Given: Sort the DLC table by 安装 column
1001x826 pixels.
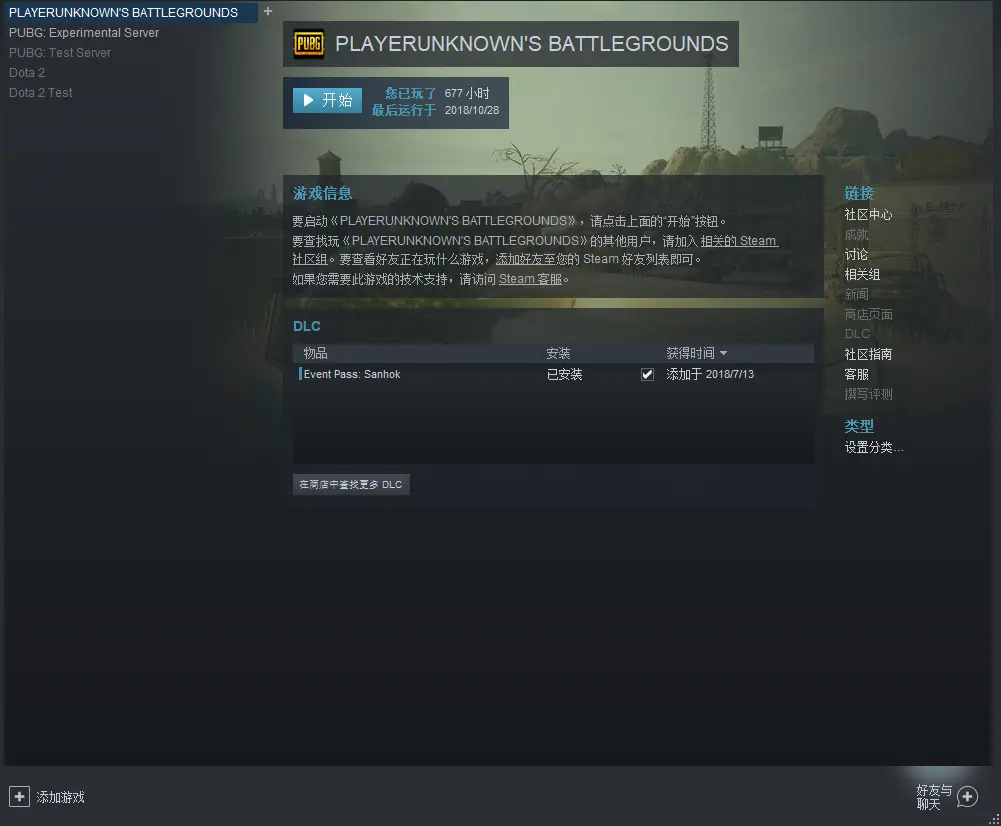Looking at the screenshot, I should (559, 353).
